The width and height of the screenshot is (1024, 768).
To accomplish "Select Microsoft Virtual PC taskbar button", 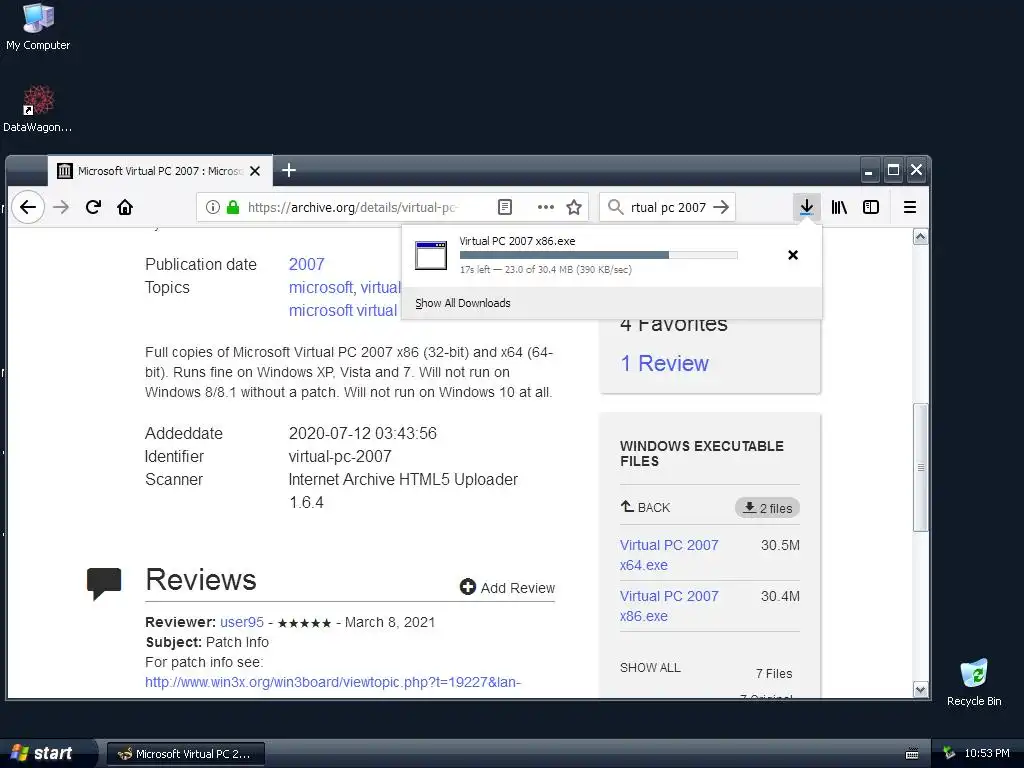I will click(185, 754).
